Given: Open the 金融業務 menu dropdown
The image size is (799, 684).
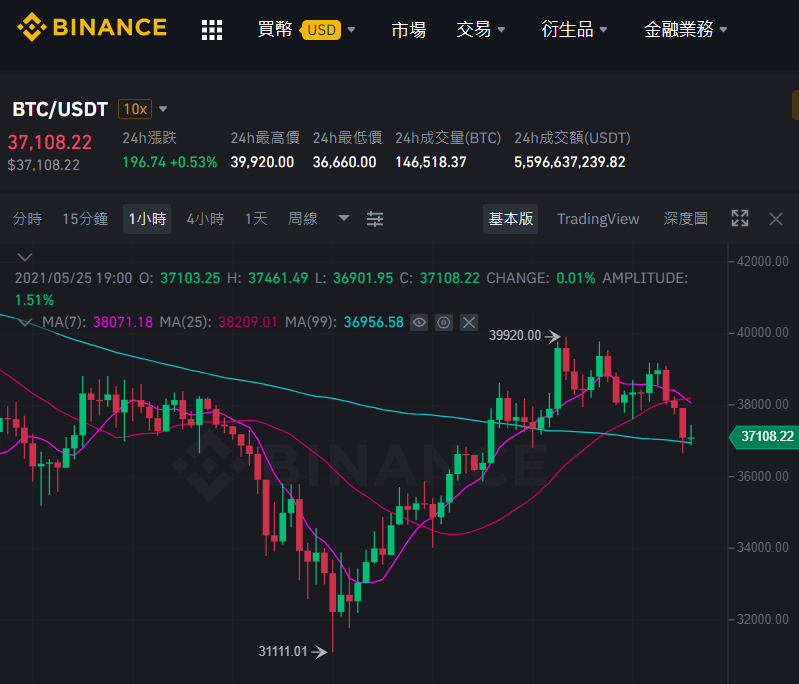Looking at the screenshot, I should tap(685, 30).
